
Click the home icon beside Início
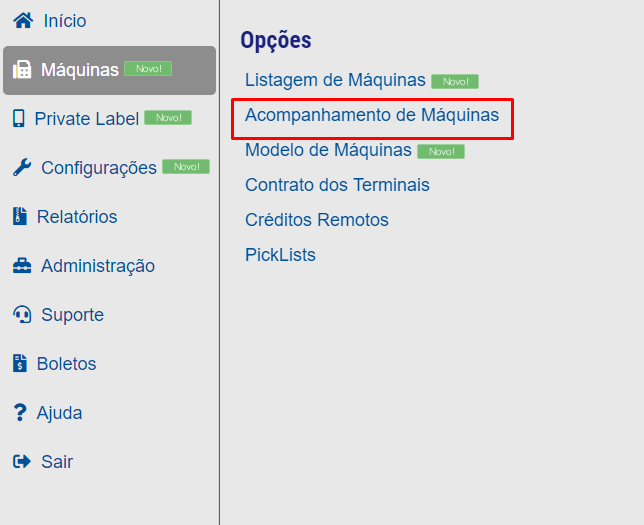[x=23, y=21]
